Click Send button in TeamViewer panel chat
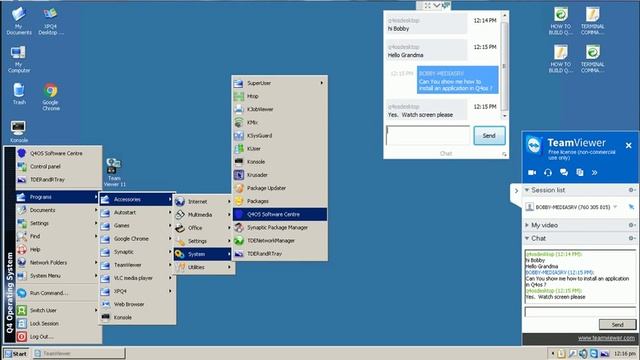640x360 pixels. pyautogui.click(x=617, y=324)
